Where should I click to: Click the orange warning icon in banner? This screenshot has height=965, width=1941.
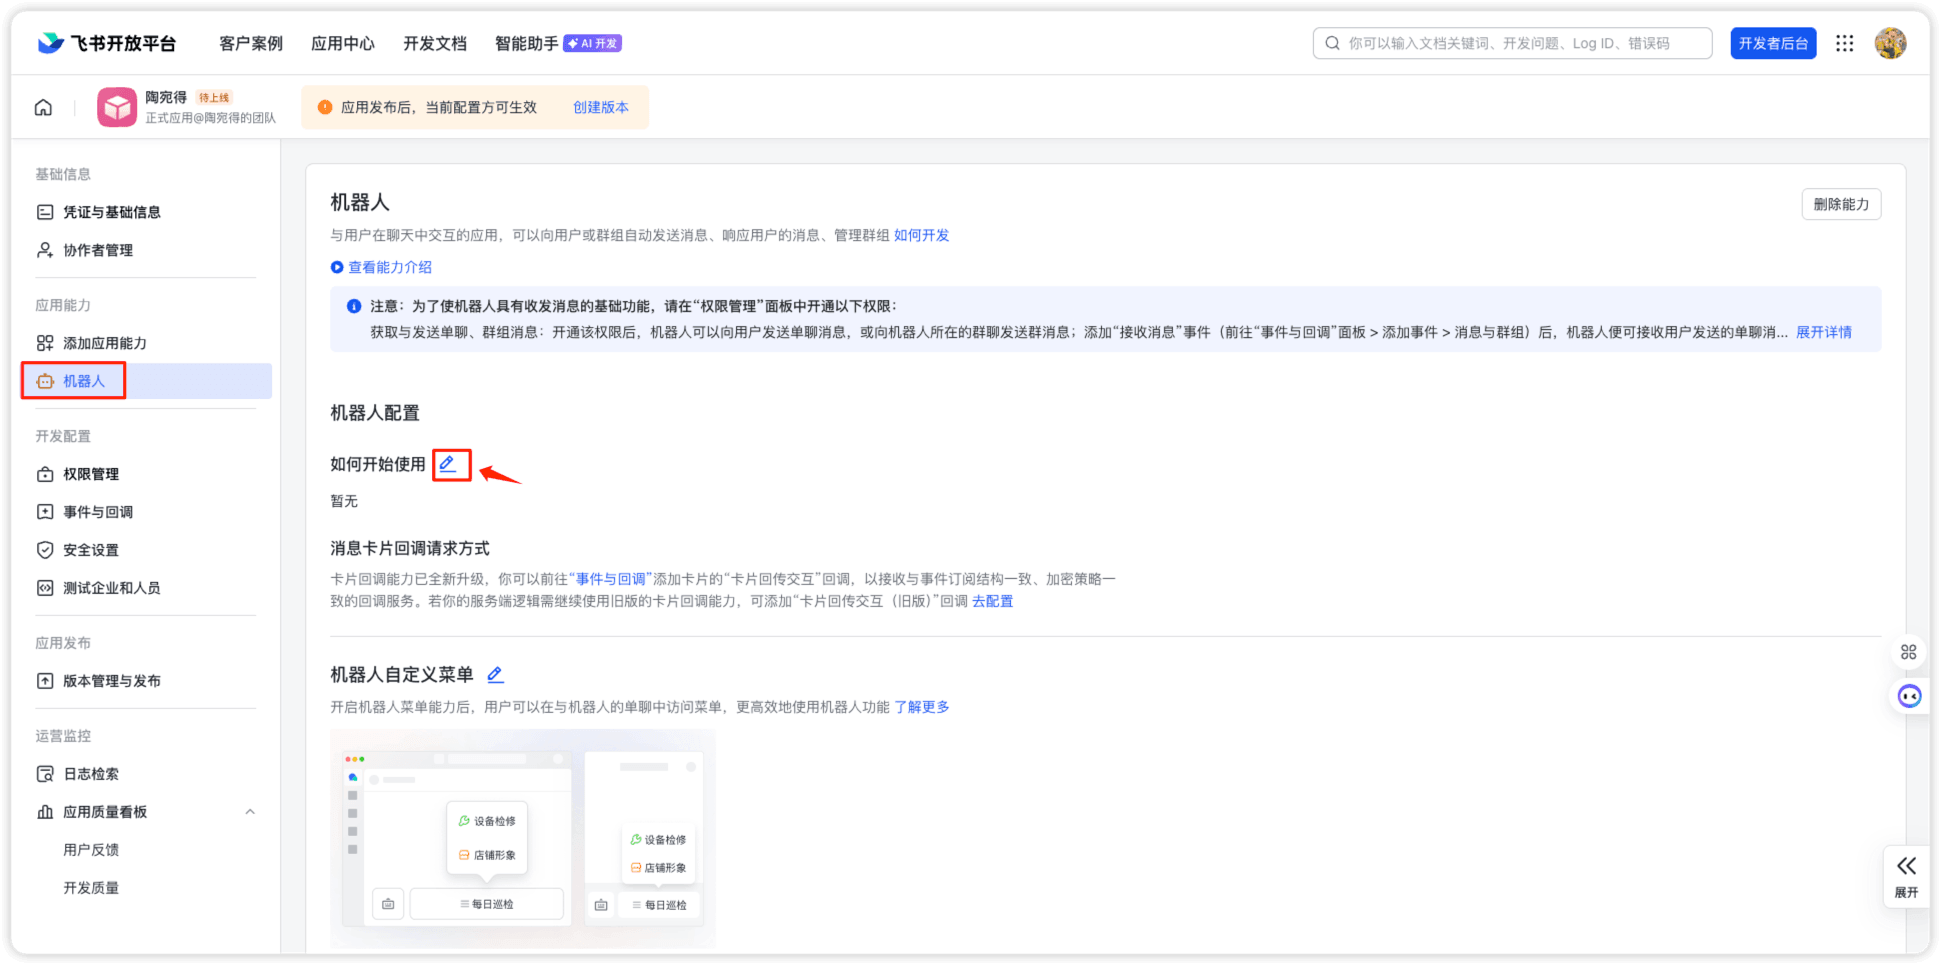pos(325,107)
